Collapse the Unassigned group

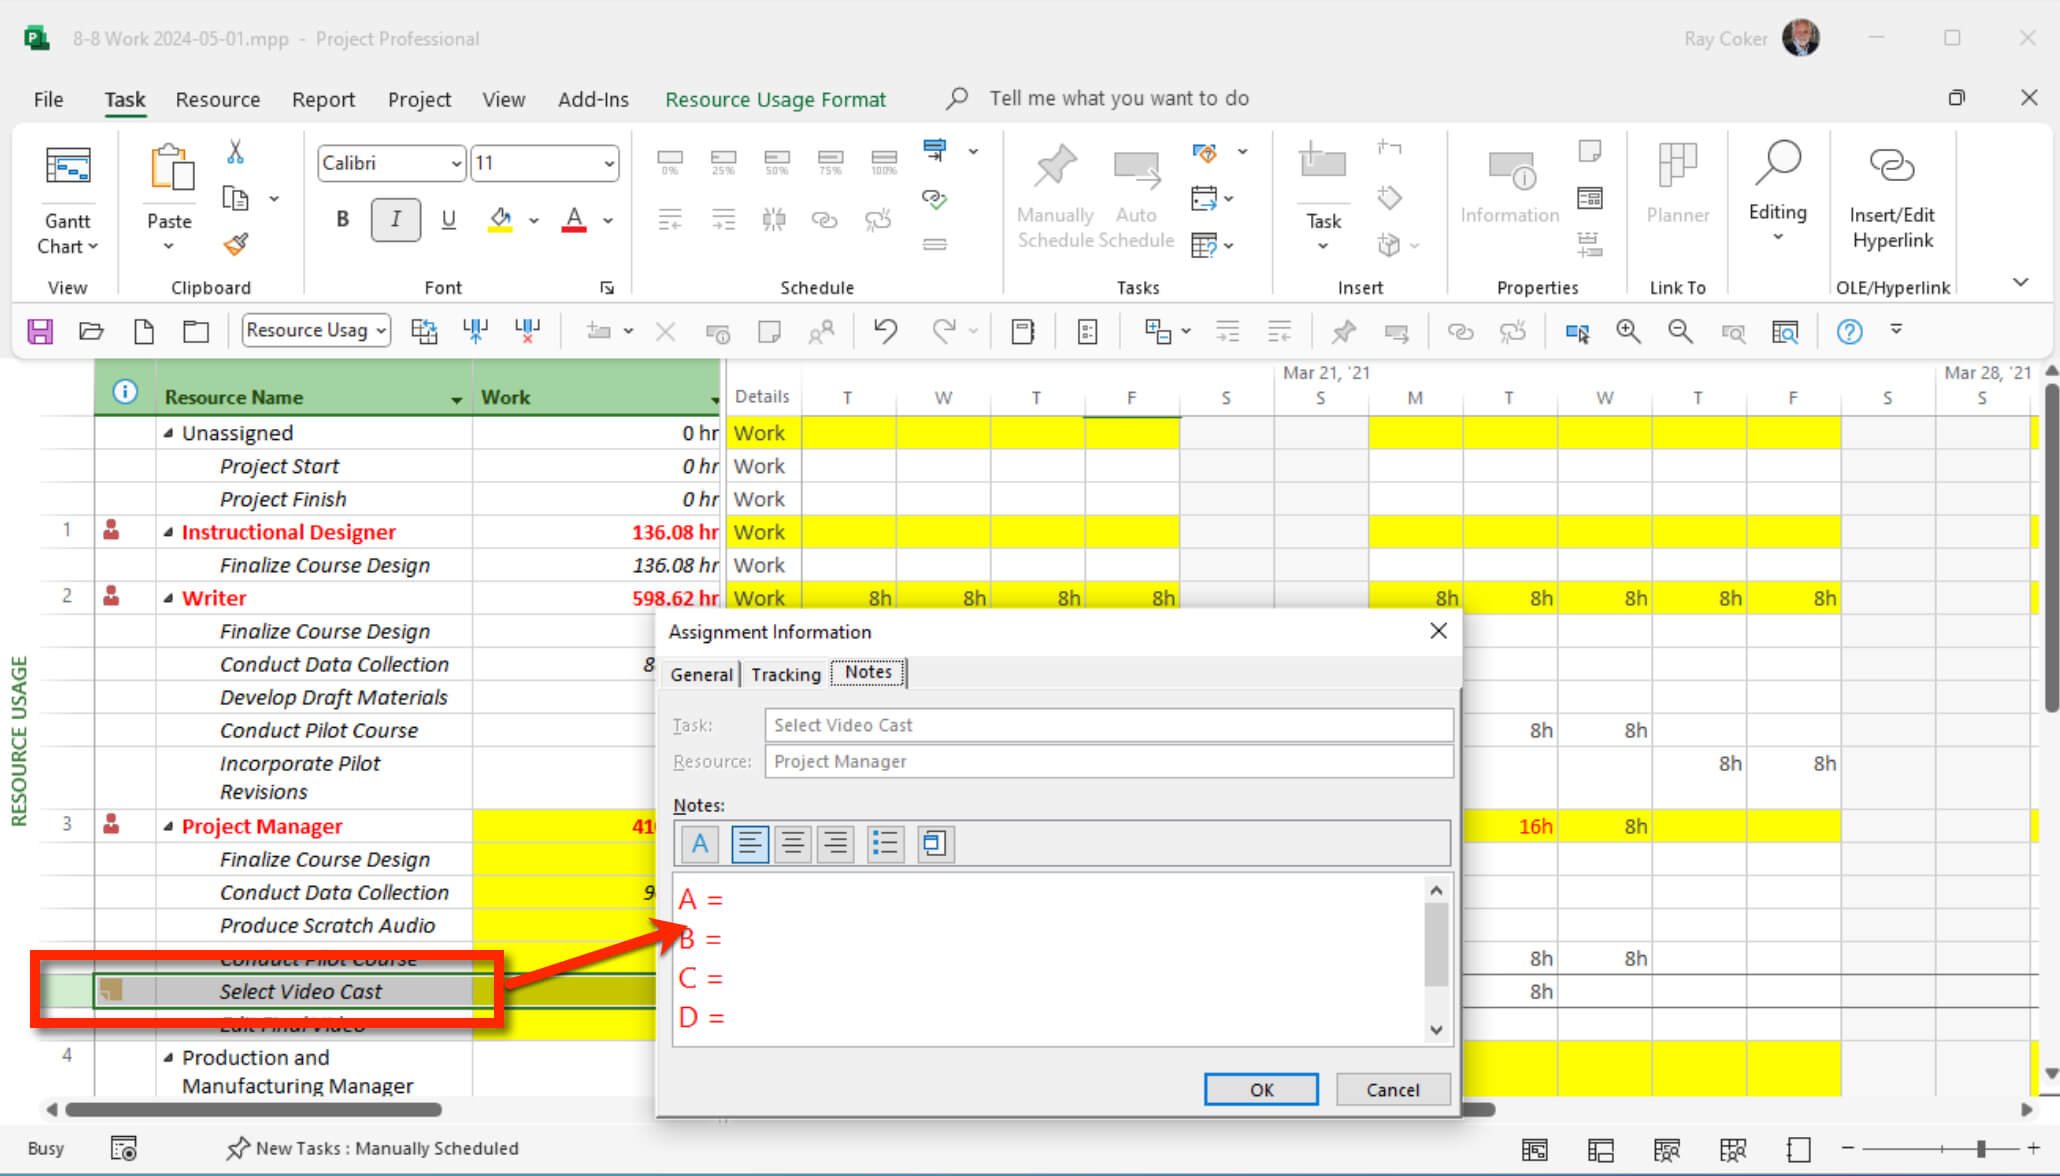pyautogui.click(x=168, y=433)
